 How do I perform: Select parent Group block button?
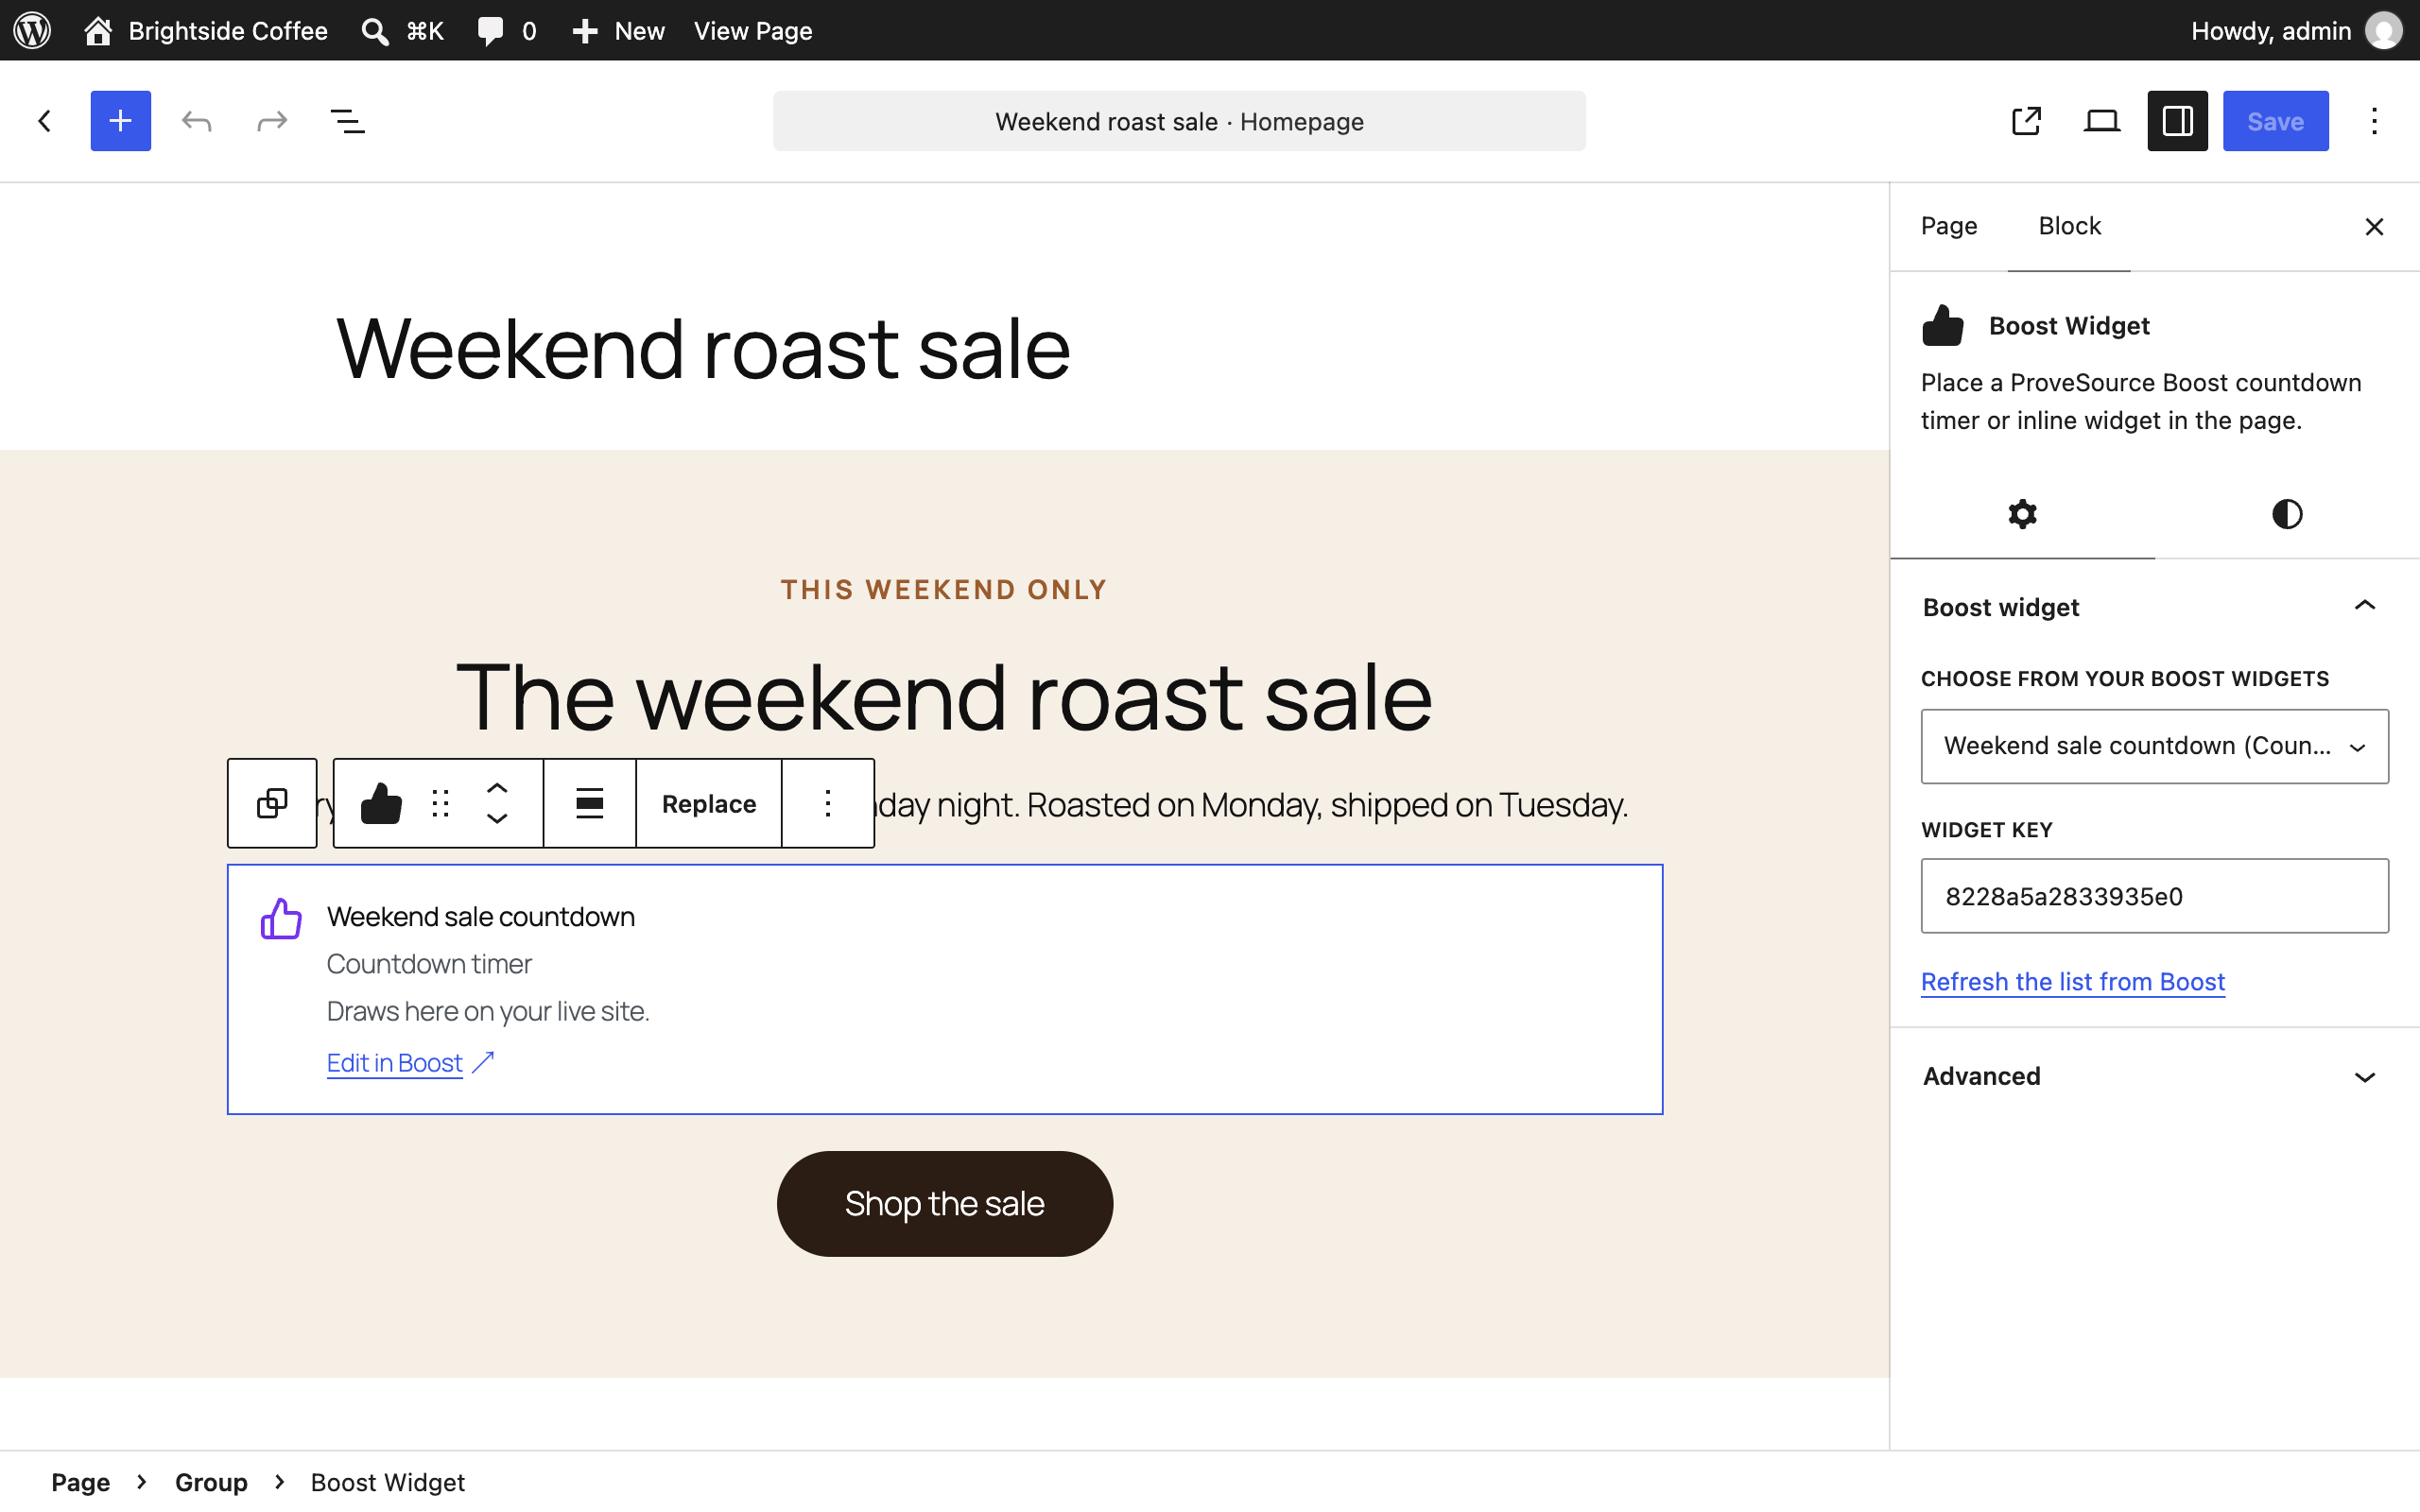click(x=272, y=803)
